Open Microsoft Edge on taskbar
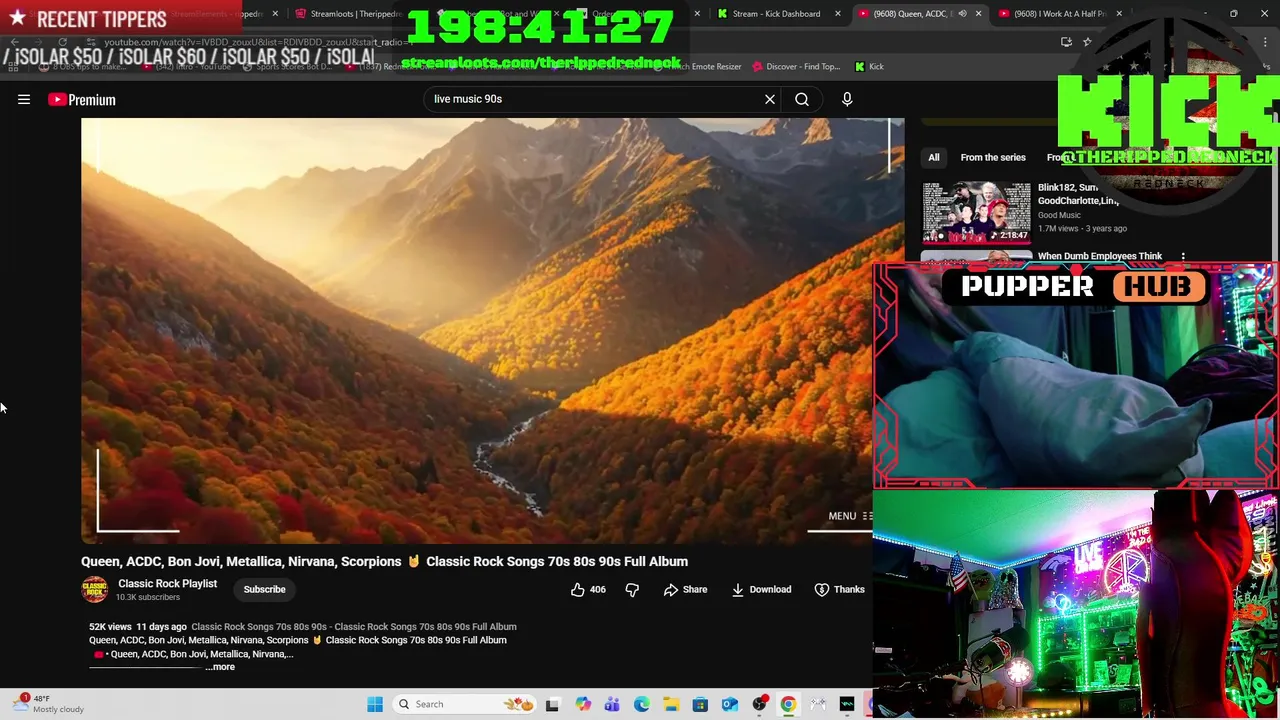Screen dimensions: 1280x720 [641, 704]
